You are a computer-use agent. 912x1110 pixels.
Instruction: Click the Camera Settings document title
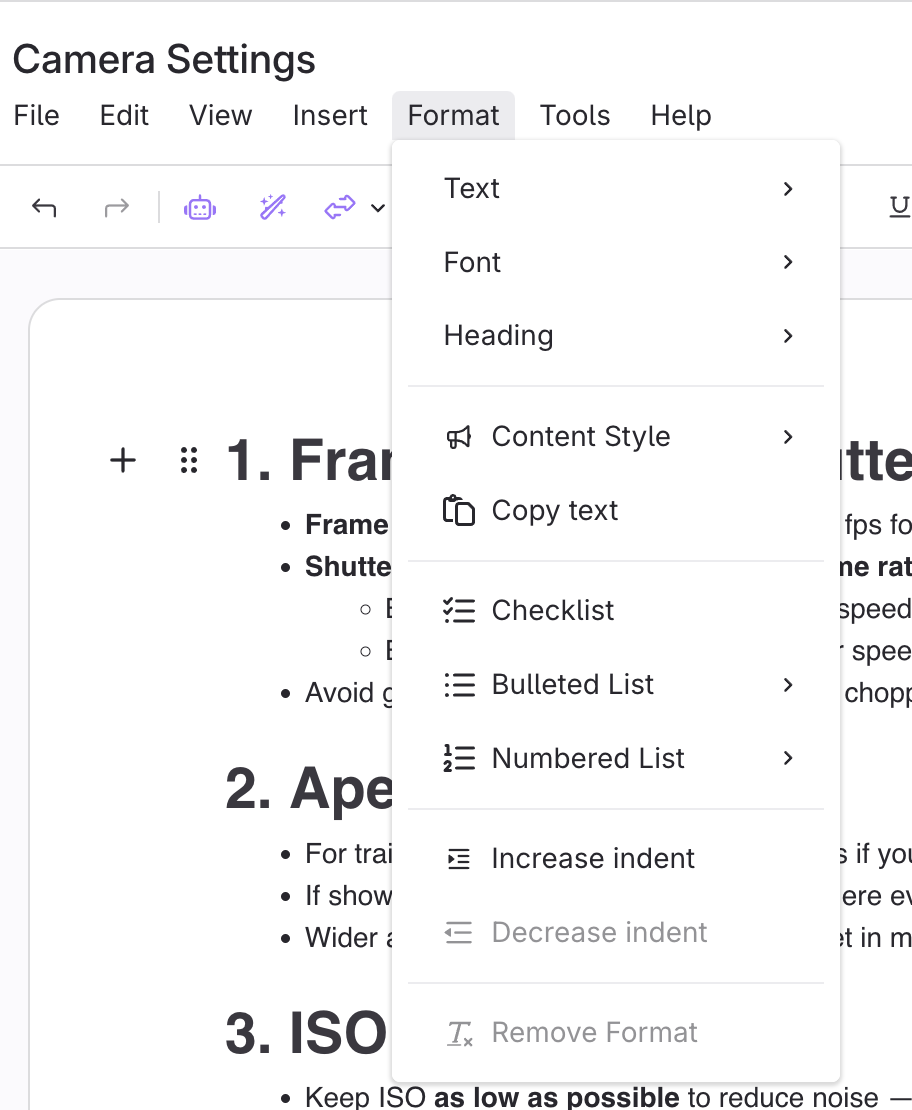164,60
